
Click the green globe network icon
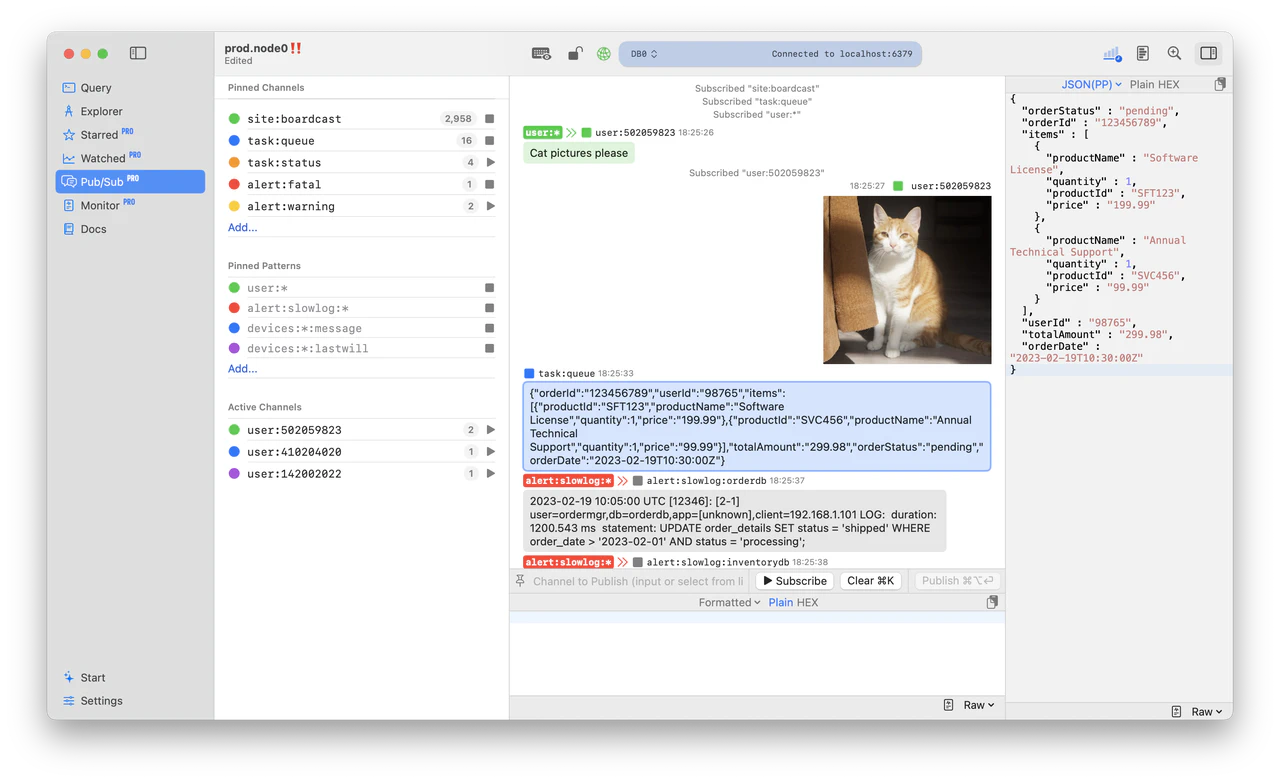click(603, 53)
